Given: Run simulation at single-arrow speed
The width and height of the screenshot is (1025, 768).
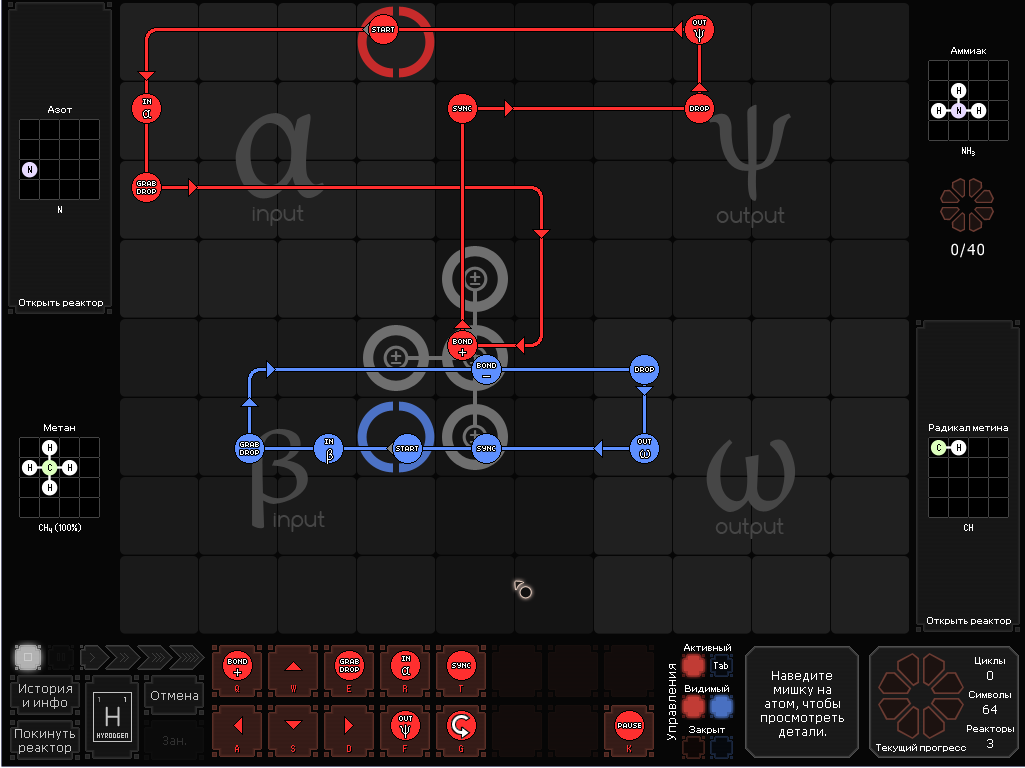Looking at the screenshot, I should point(92,656).
